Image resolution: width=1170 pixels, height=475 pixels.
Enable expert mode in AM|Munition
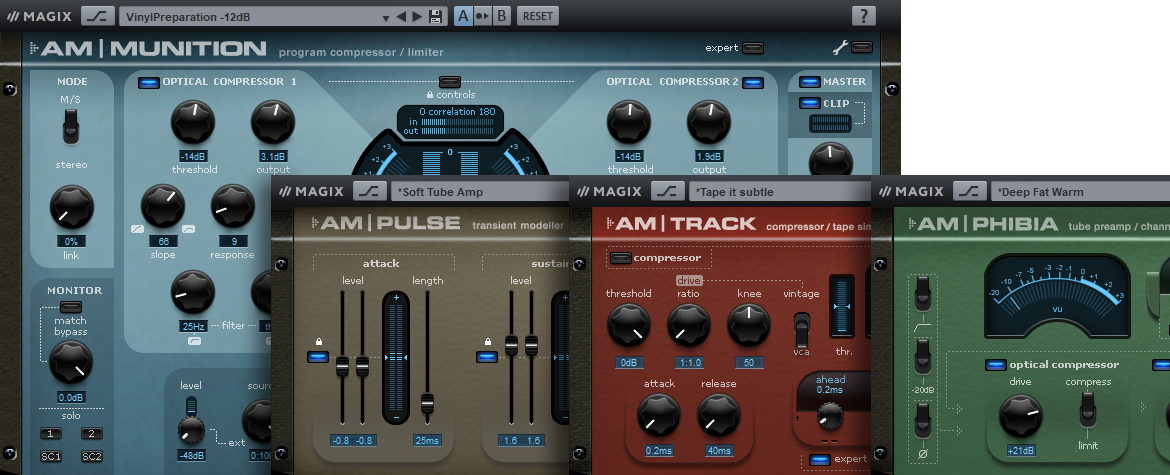tap(753, 48)
